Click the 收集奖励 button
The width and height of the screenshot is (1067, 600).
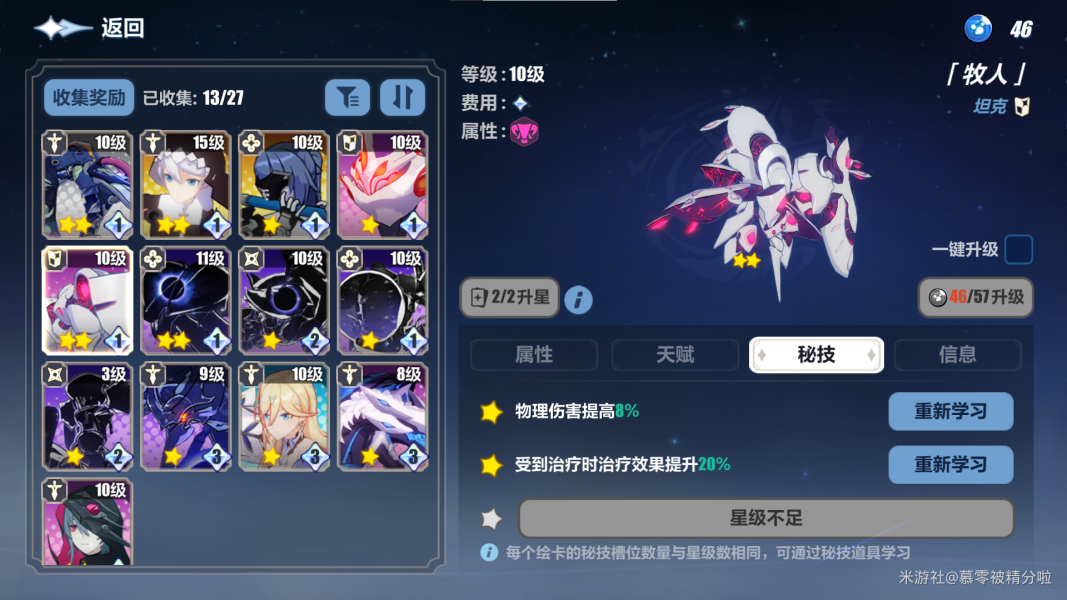[x=89, y=98]
